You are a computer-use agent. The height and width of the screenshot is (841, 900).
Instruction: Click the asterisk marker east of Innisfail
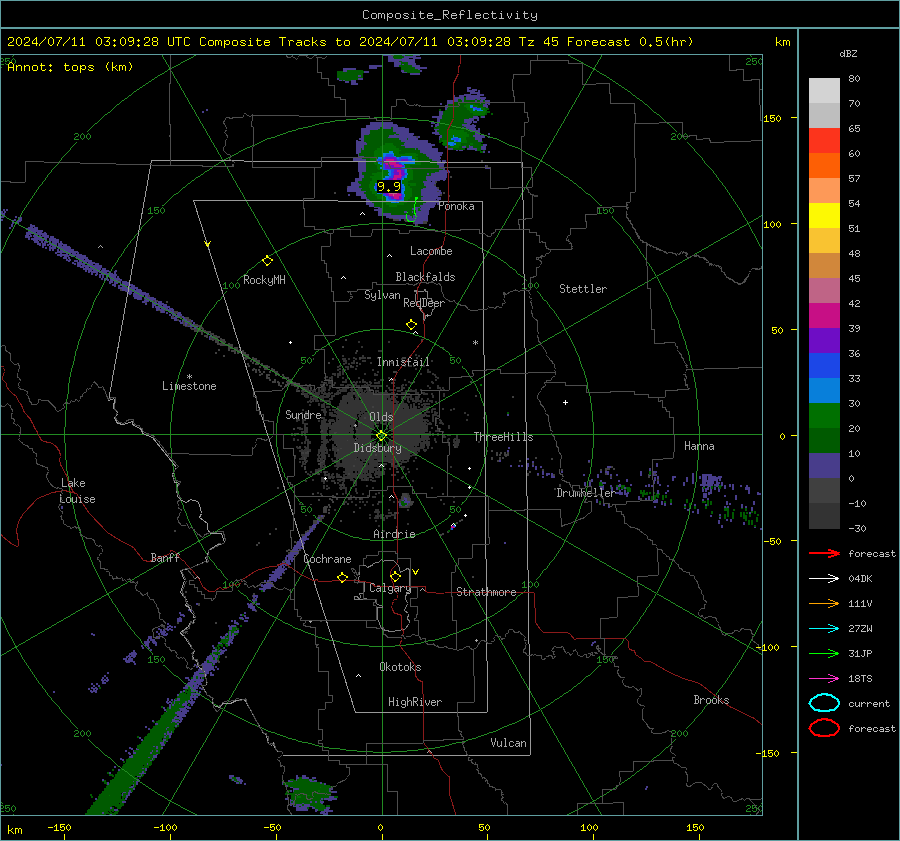coord(475,343)
